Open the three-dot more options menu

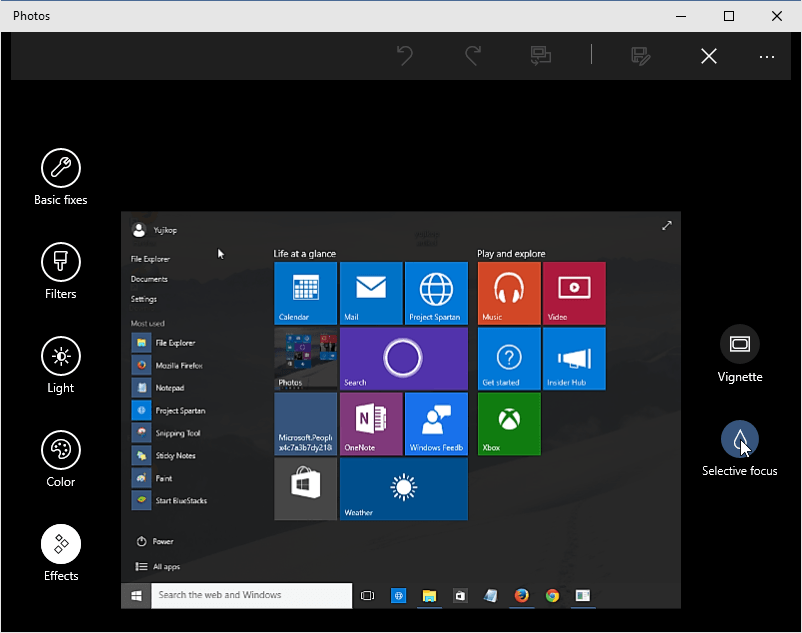point(767,57)
